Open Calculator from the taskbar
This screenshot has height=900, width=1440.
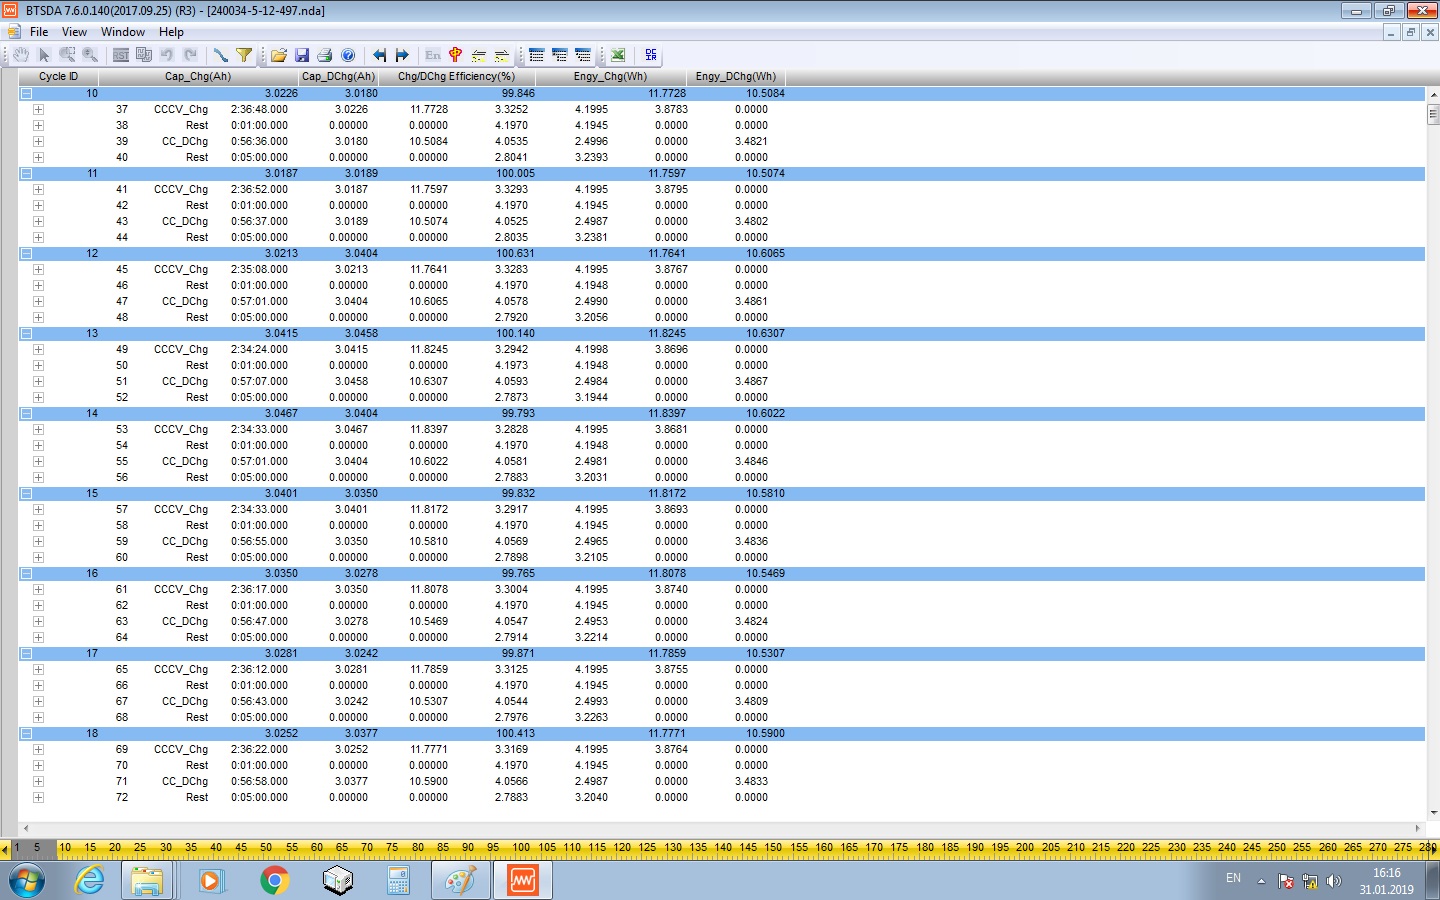398,881
